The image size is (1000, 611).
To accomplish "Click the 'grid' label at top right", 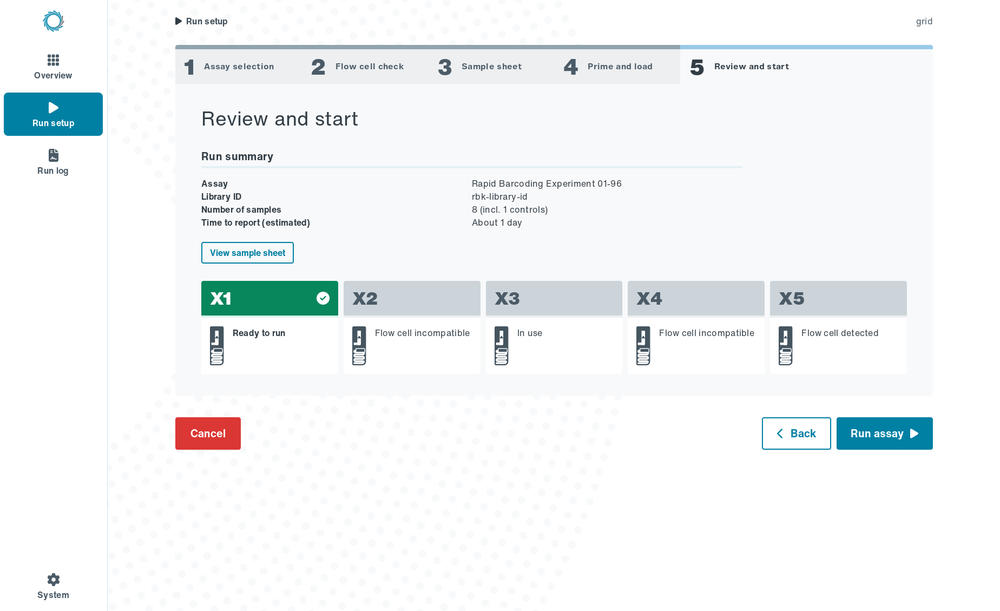I will coord(923,21).
